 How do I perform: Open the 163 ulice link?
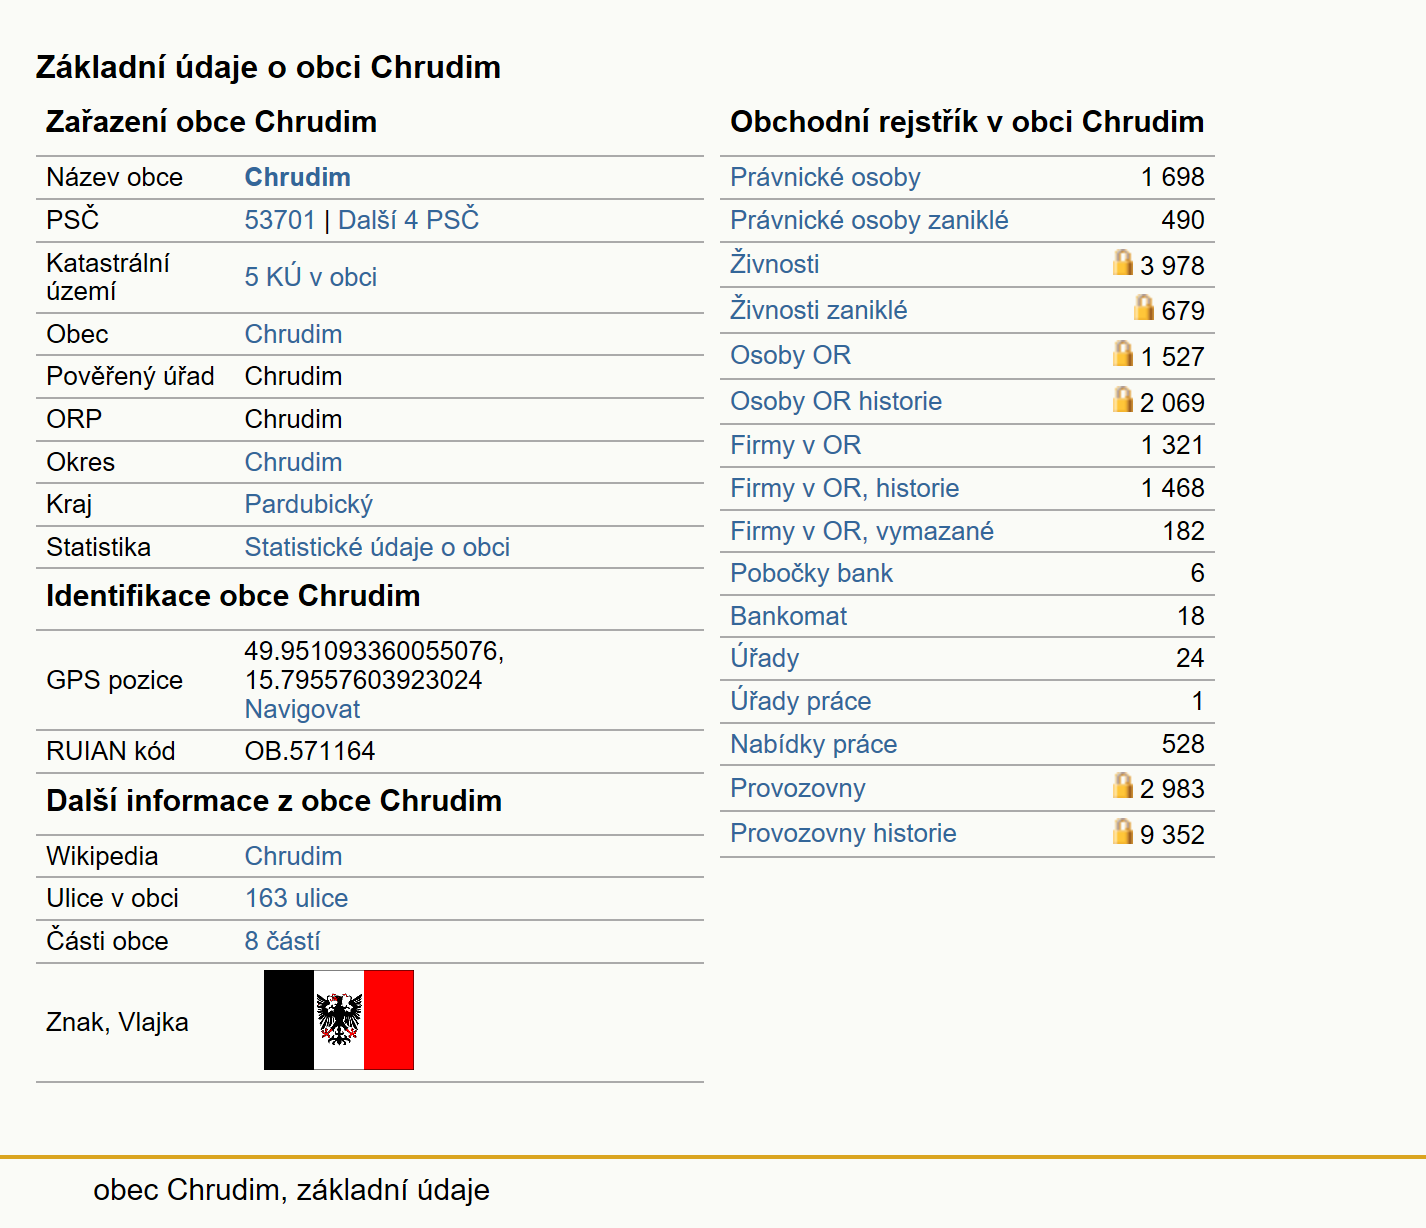[x=296, y=898]
